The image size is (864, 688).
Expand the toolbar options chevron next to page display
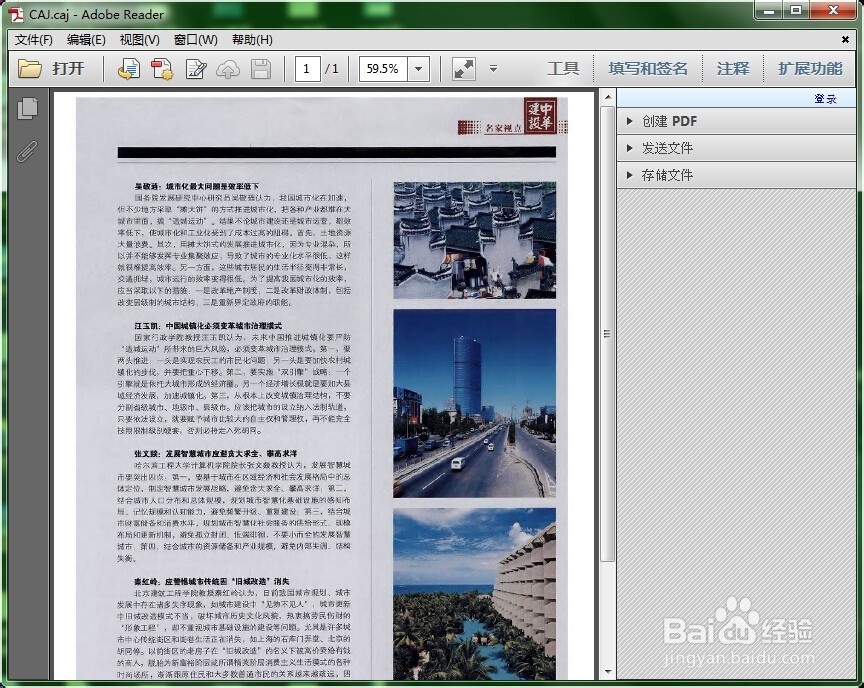click(x=493, y=69)
